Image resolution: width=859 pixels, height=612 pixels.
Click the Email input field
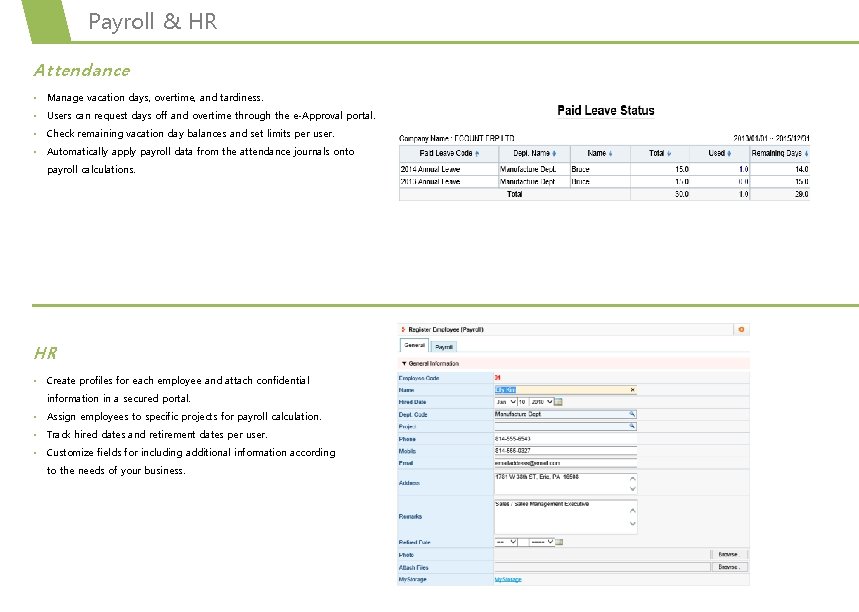click(x=565, y=463)
